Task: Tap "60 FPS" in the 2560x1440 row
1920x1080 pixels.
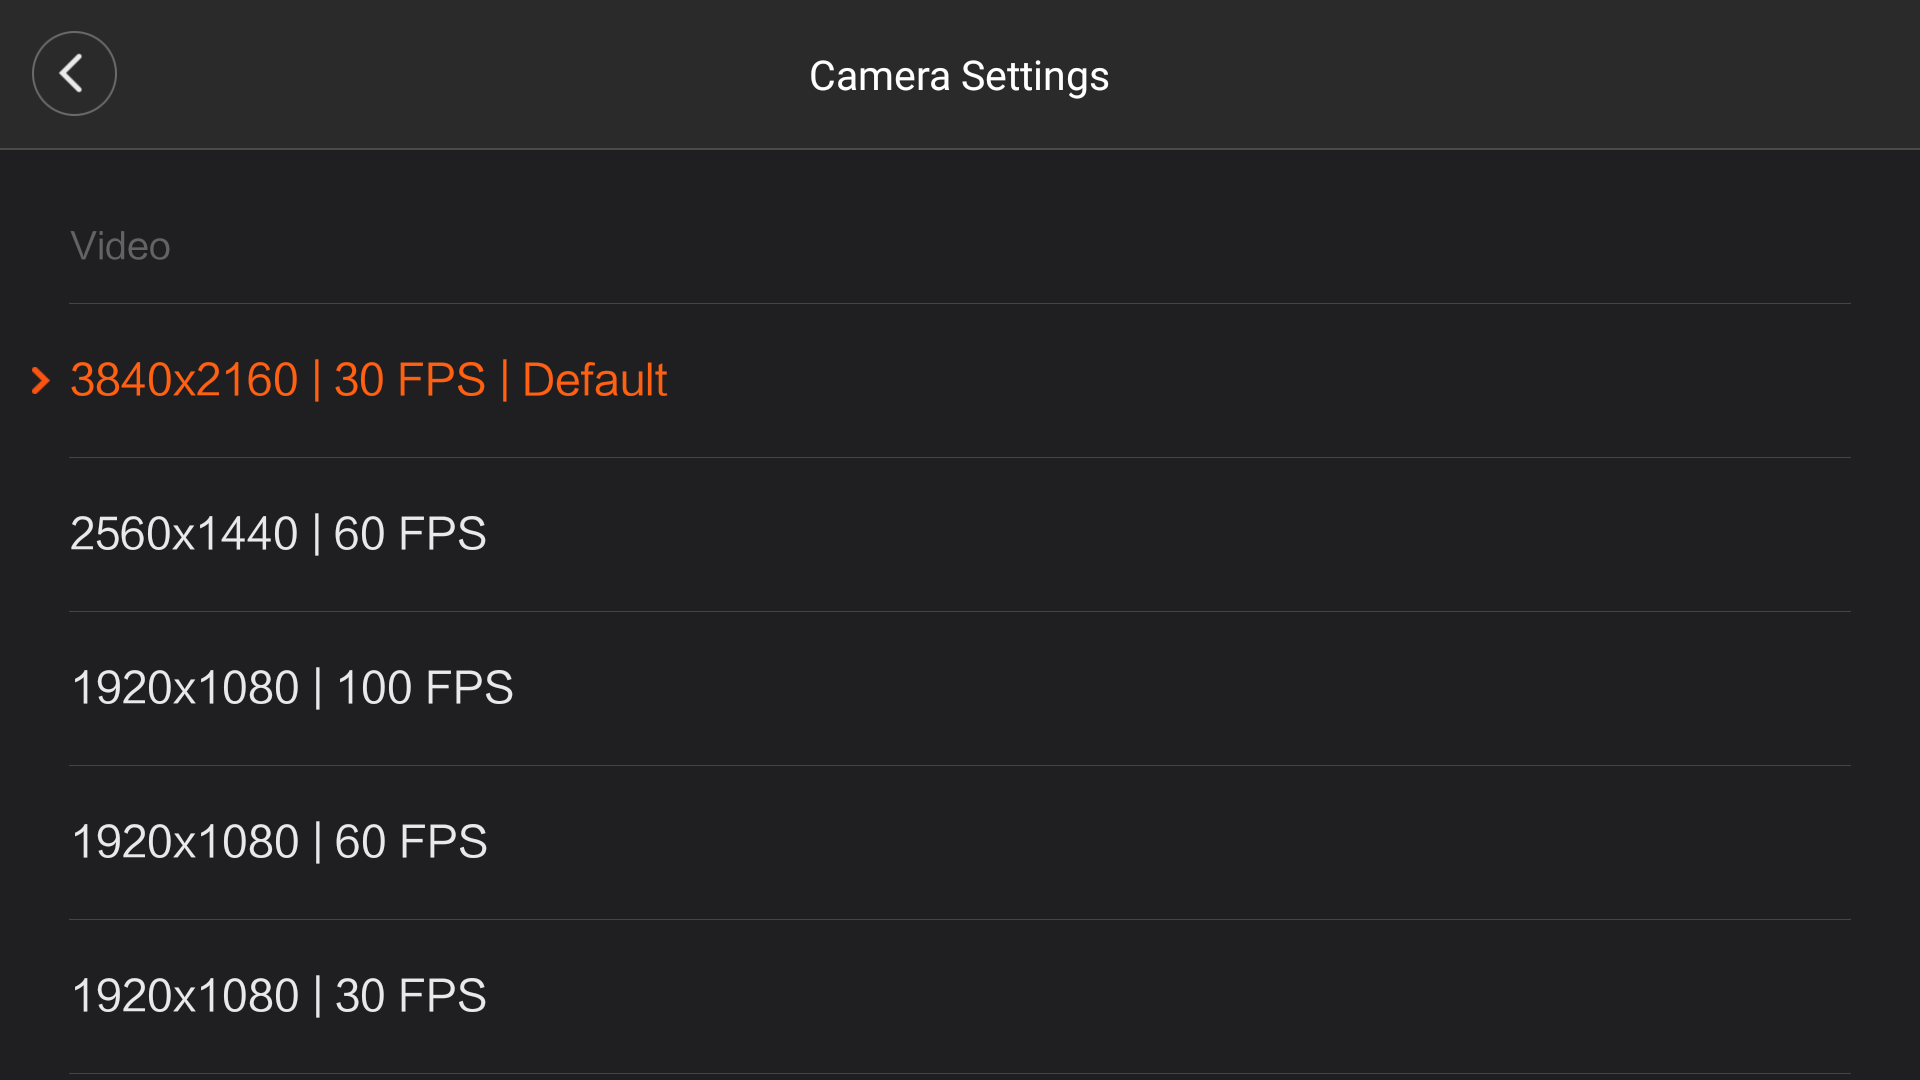Action: (x=410, y=534)
